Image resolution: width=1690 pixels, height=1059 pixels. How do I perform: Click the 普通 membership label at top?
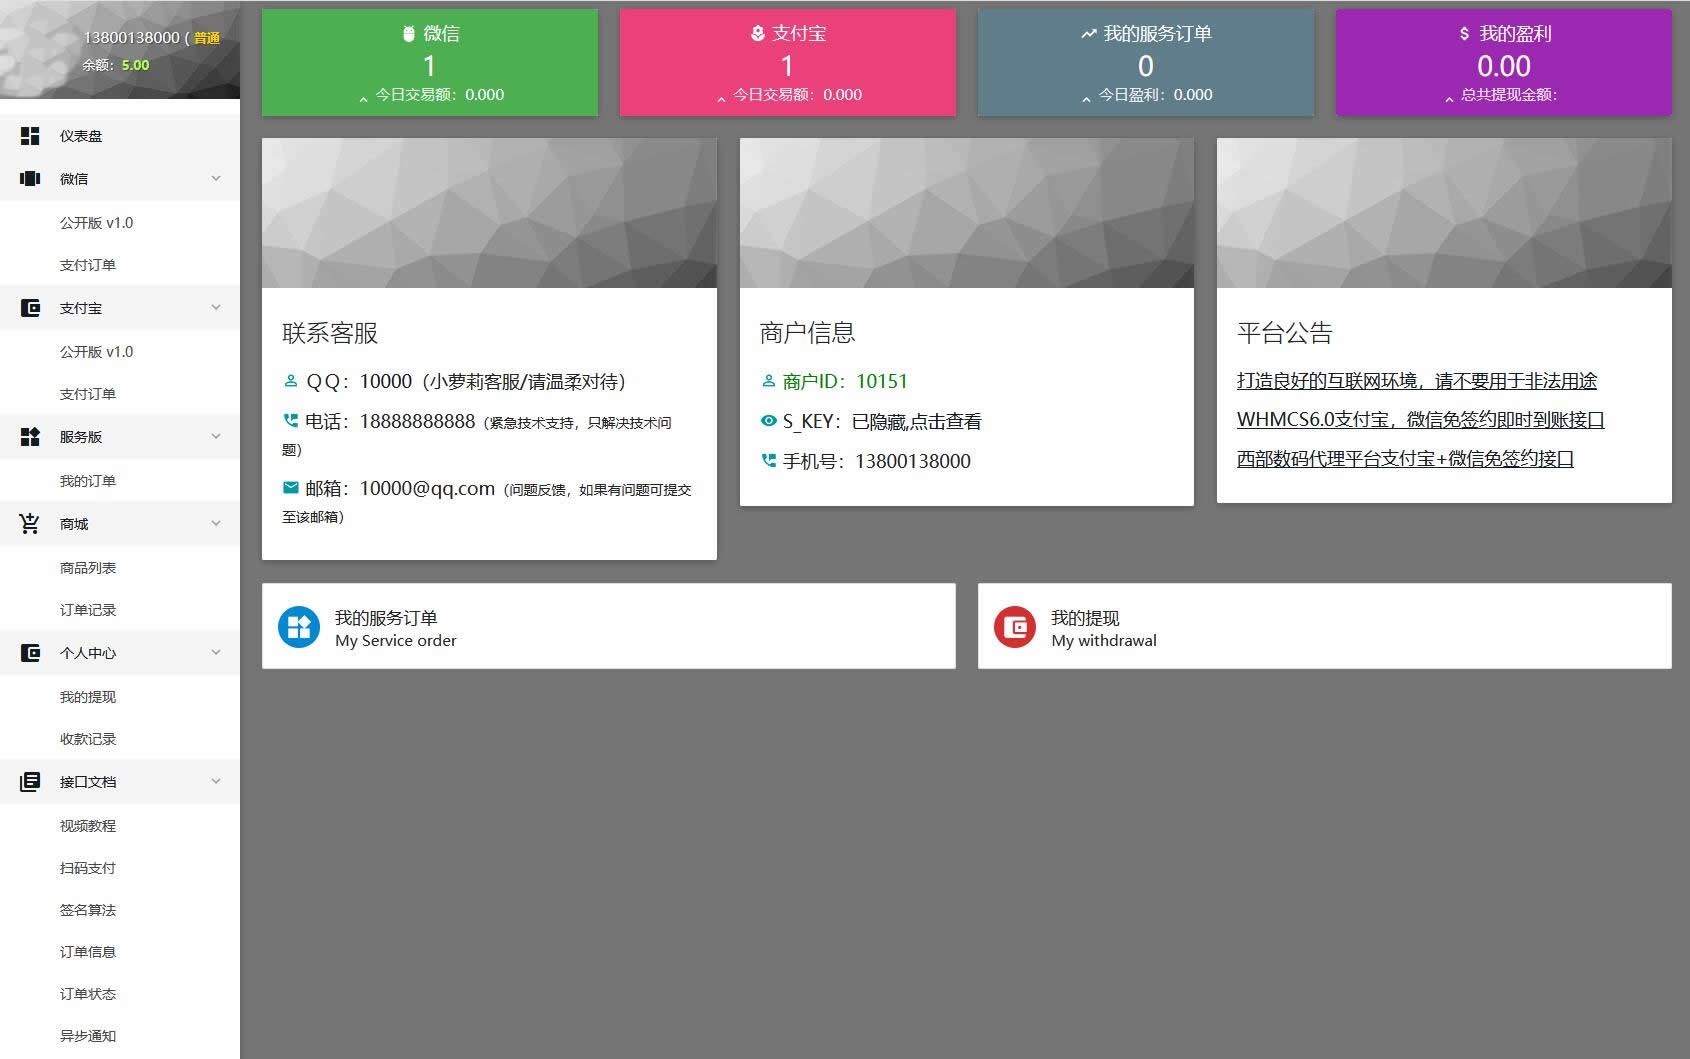coord(204,37)
